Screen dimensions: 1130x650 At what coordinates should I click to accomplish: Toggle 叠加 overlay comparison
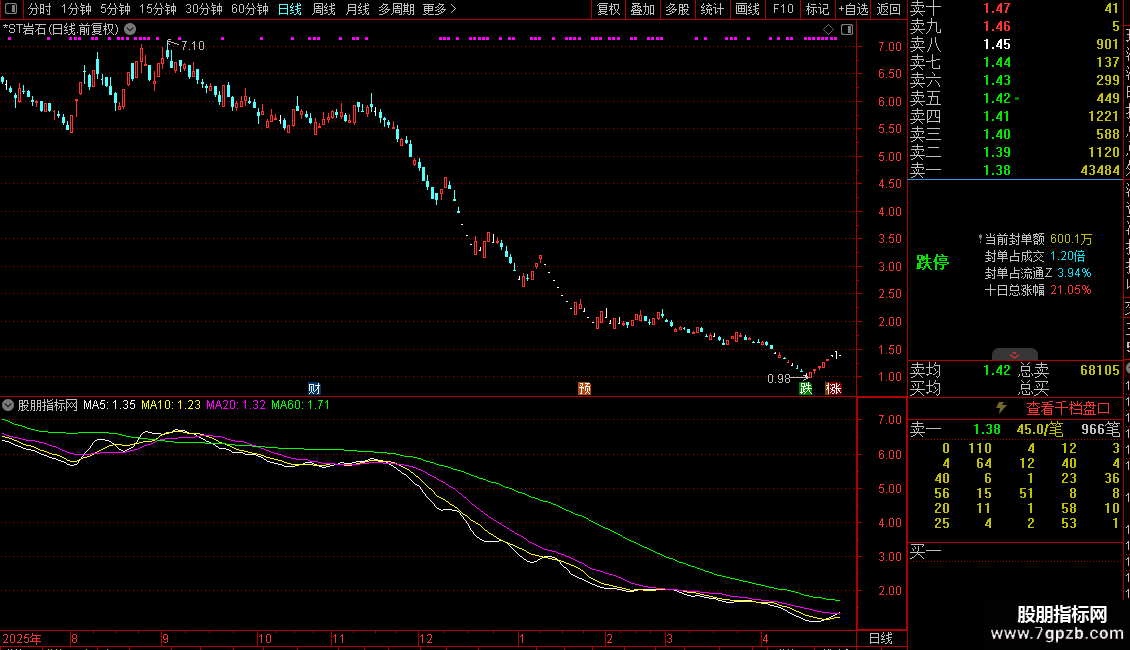643,9
